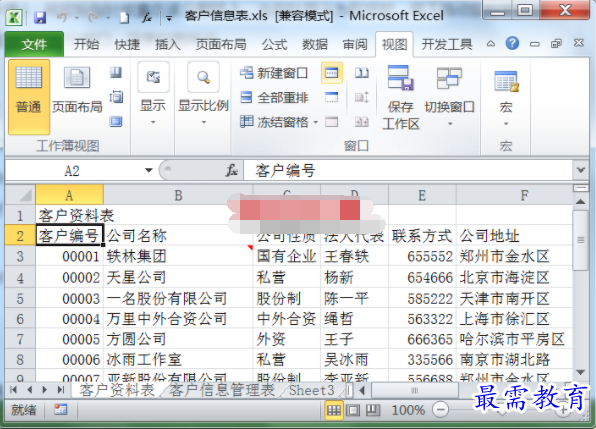Click the macro recording icon in status bar
The width and height of the screenshot is (596, 429).
(x=61, y=410)
